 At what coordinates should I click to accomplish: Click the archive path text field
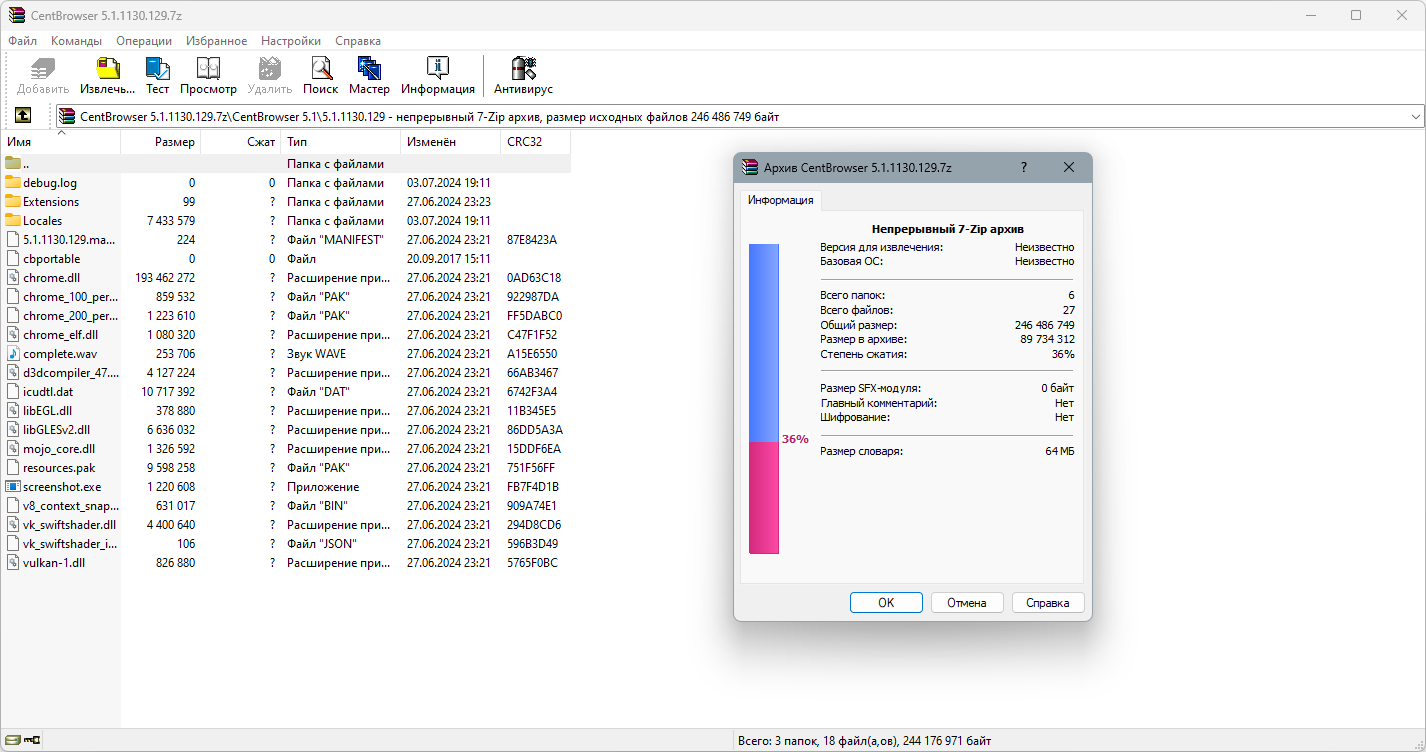[x=740, y=117]
